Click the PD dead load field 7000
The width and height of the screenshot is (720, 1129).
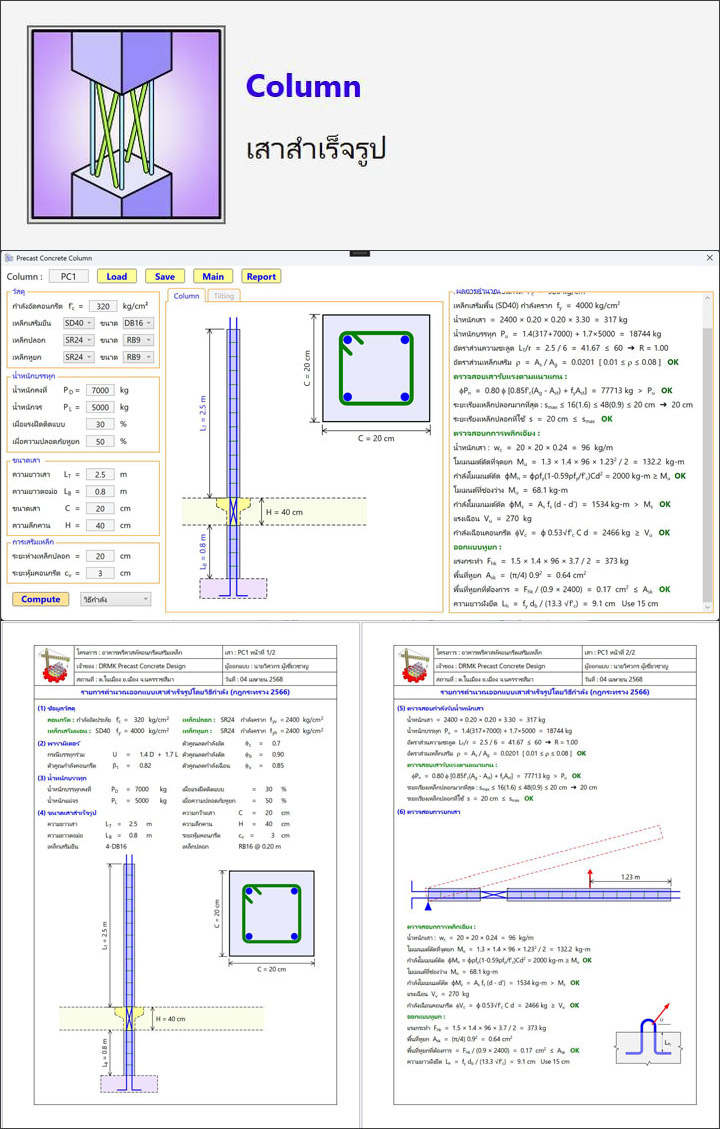click(x=99, y=390)
